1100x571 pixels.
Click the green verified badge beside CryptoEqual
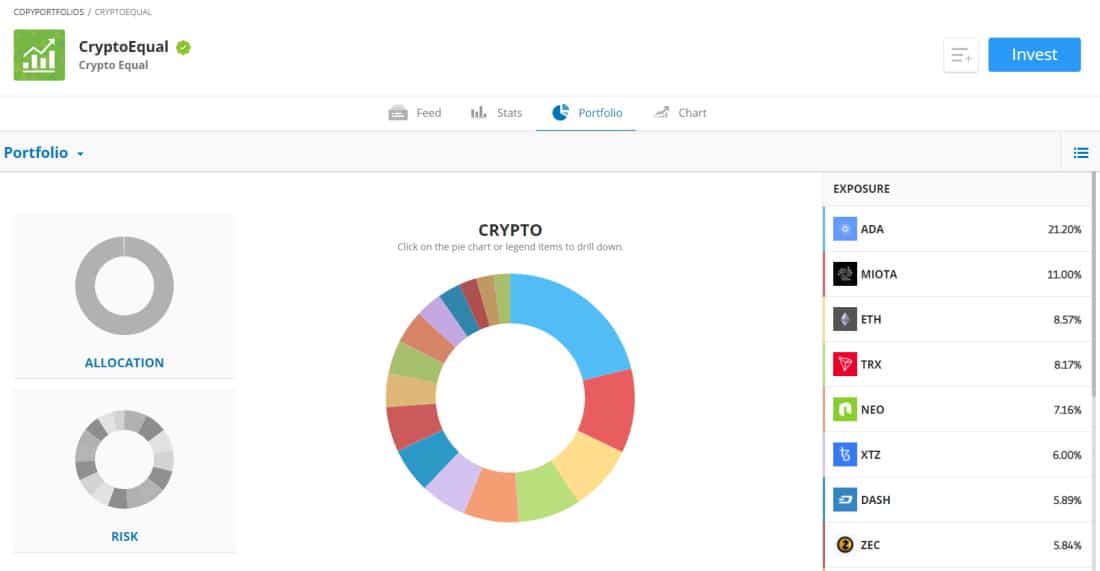point(183,47)
